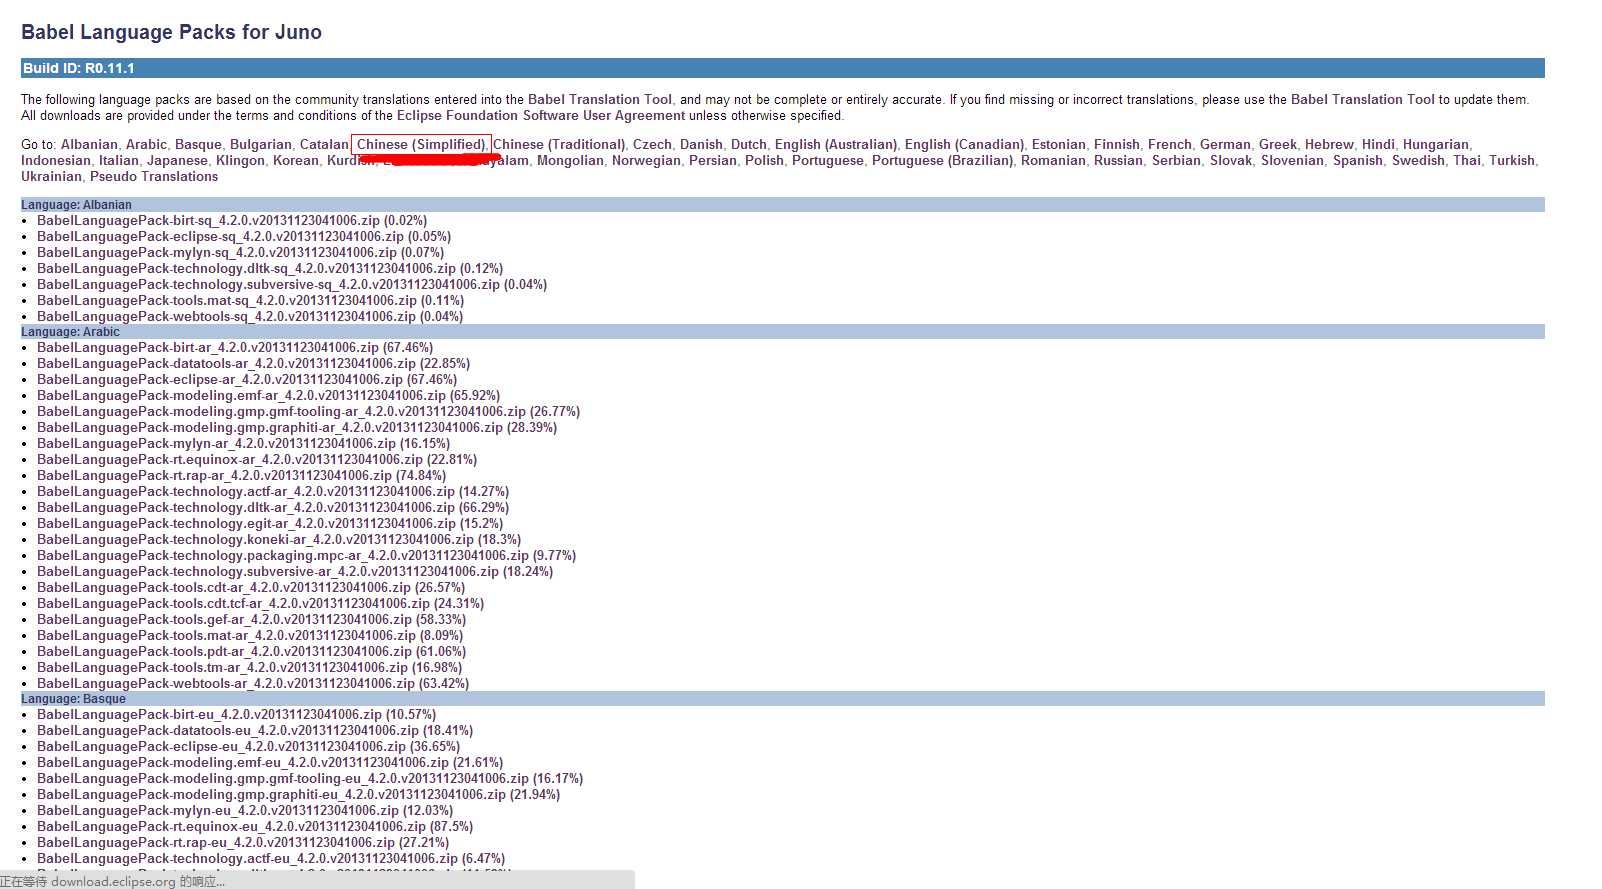Jump to Finnish language packs
Screen dimensions: 1602x889
1117,144
